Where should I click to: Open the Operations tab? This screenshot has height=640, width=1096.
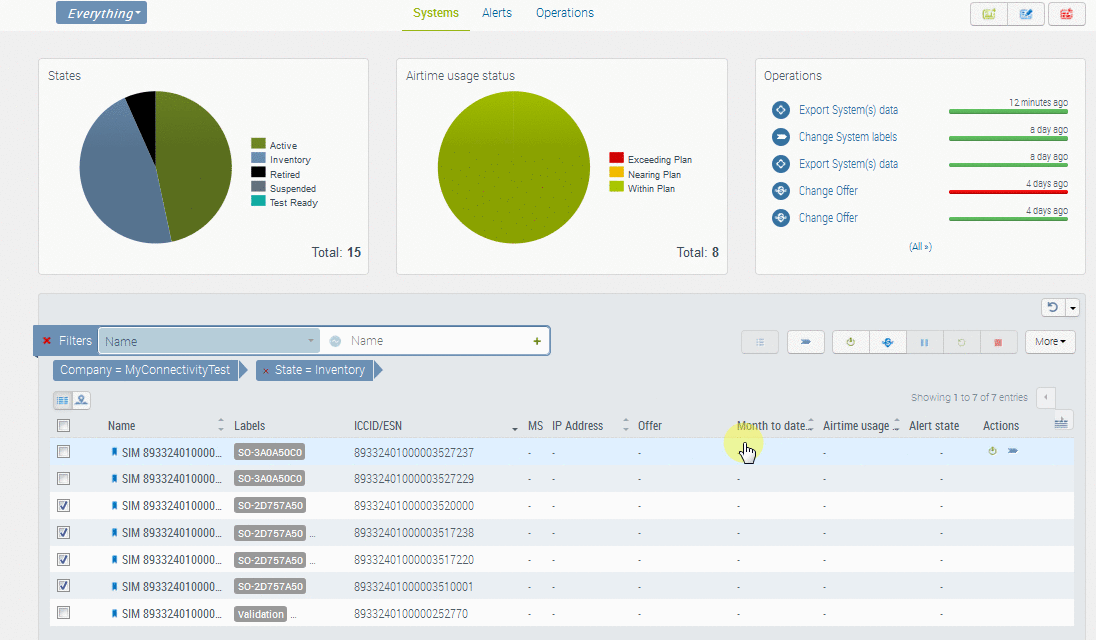coord(565,13)
